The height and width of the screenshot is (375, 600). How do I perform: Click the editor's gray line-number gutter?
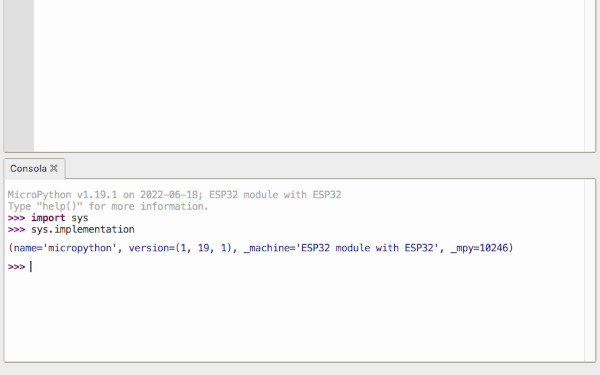(19, 75)
